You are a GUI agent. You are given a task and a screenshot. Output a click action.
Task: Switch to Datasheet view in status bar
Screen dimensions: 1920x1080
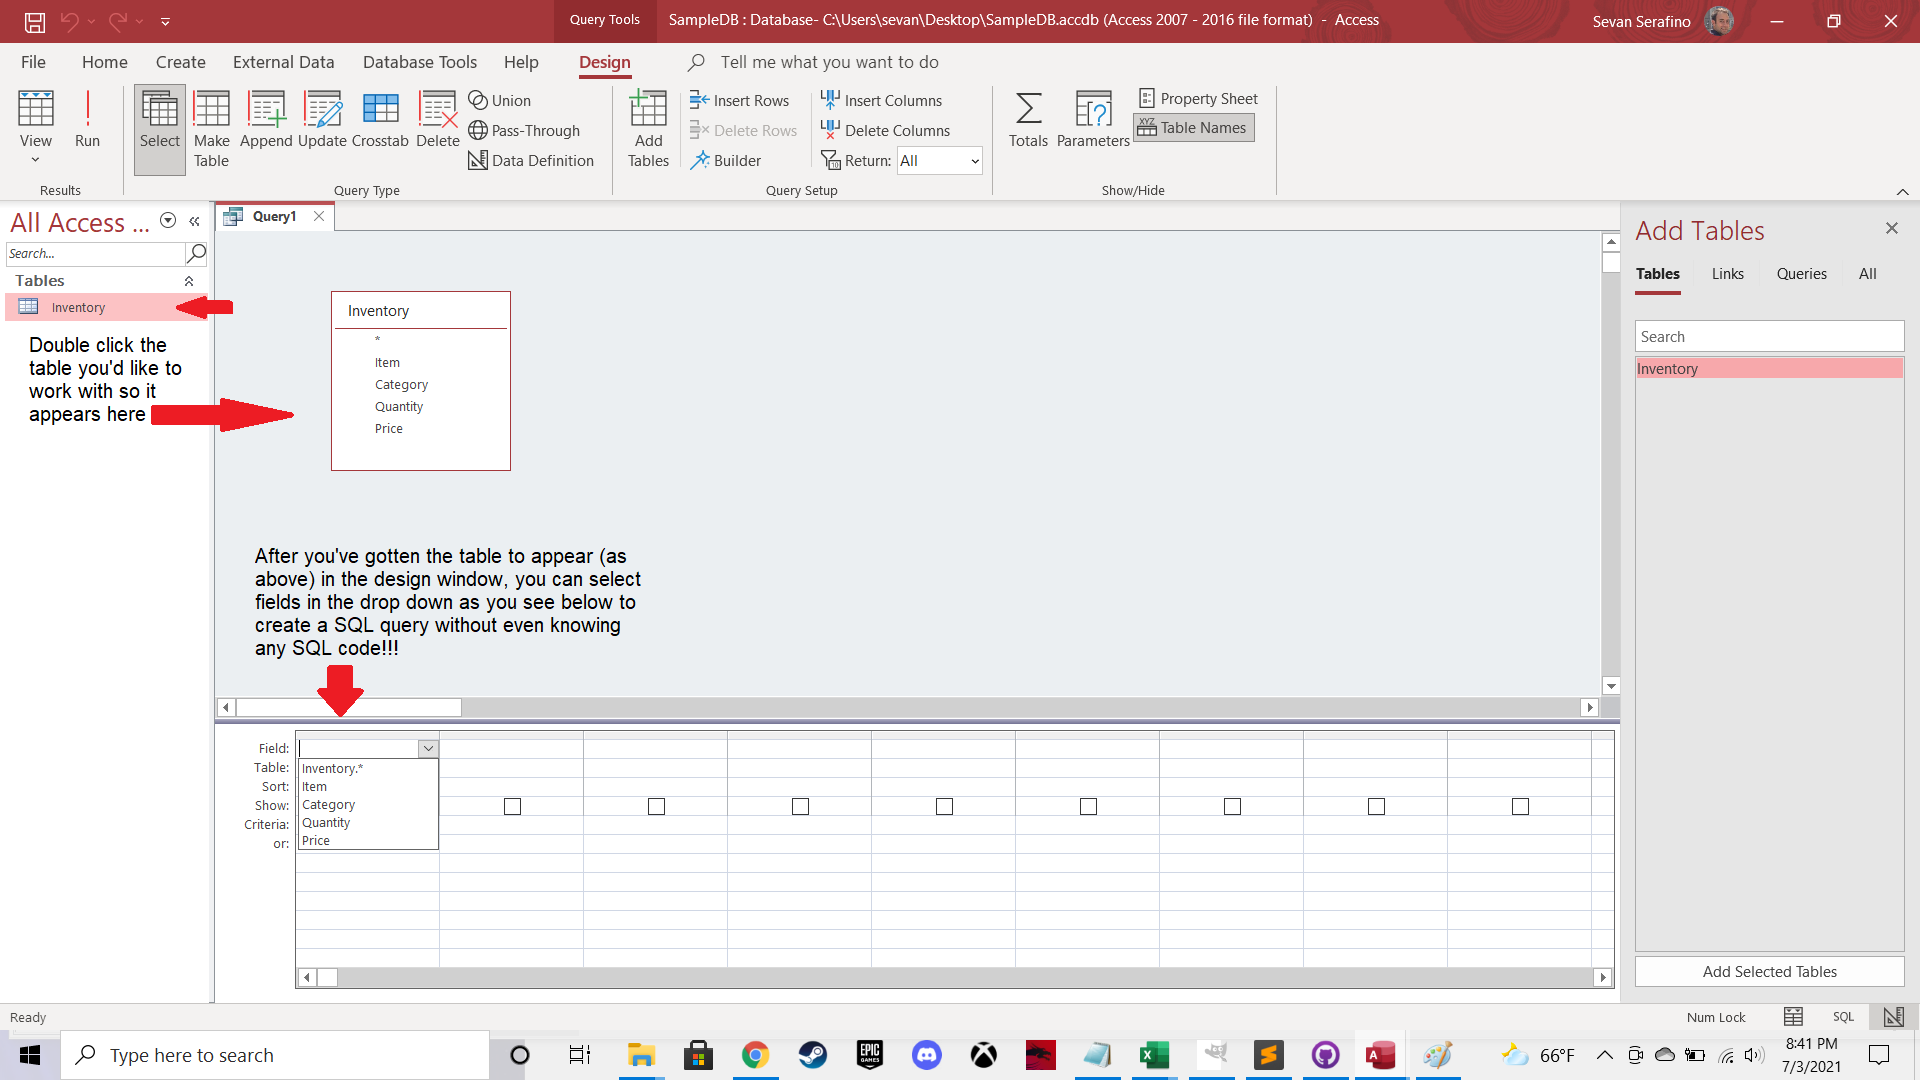pyautogui.click(x=1793, y=1017)
